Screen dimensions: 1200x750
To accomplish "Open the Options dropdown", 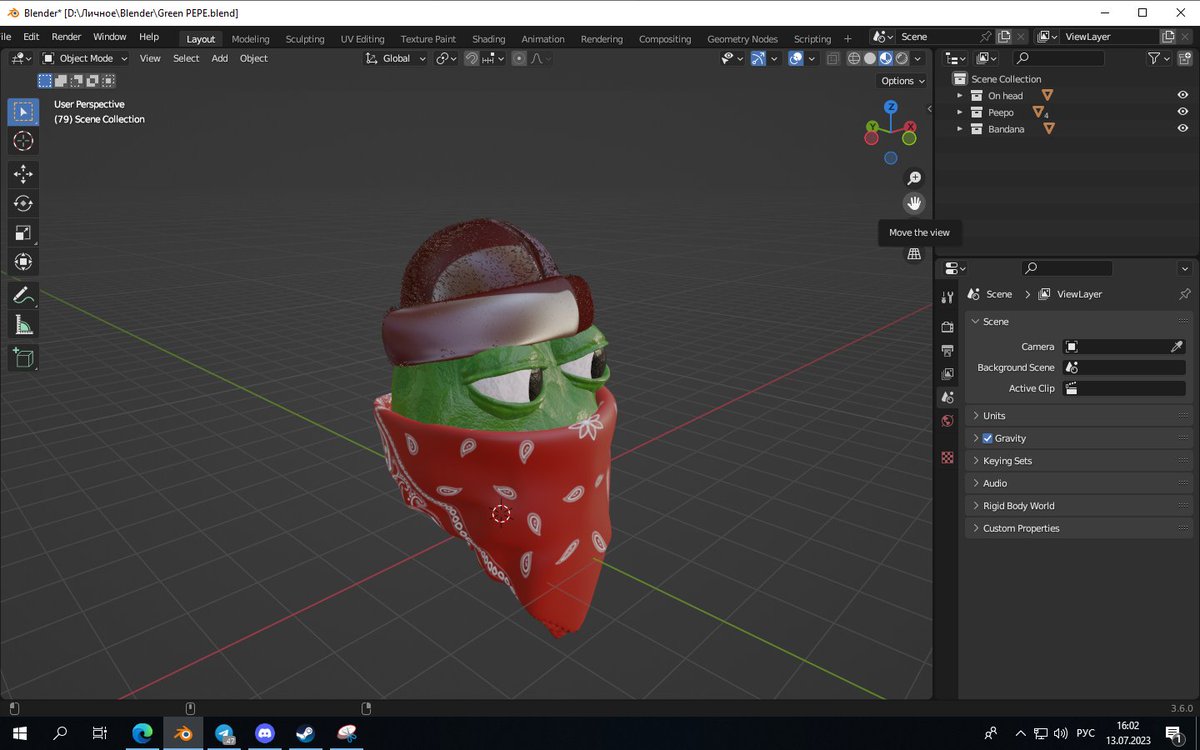I will (x=903, y=81).
